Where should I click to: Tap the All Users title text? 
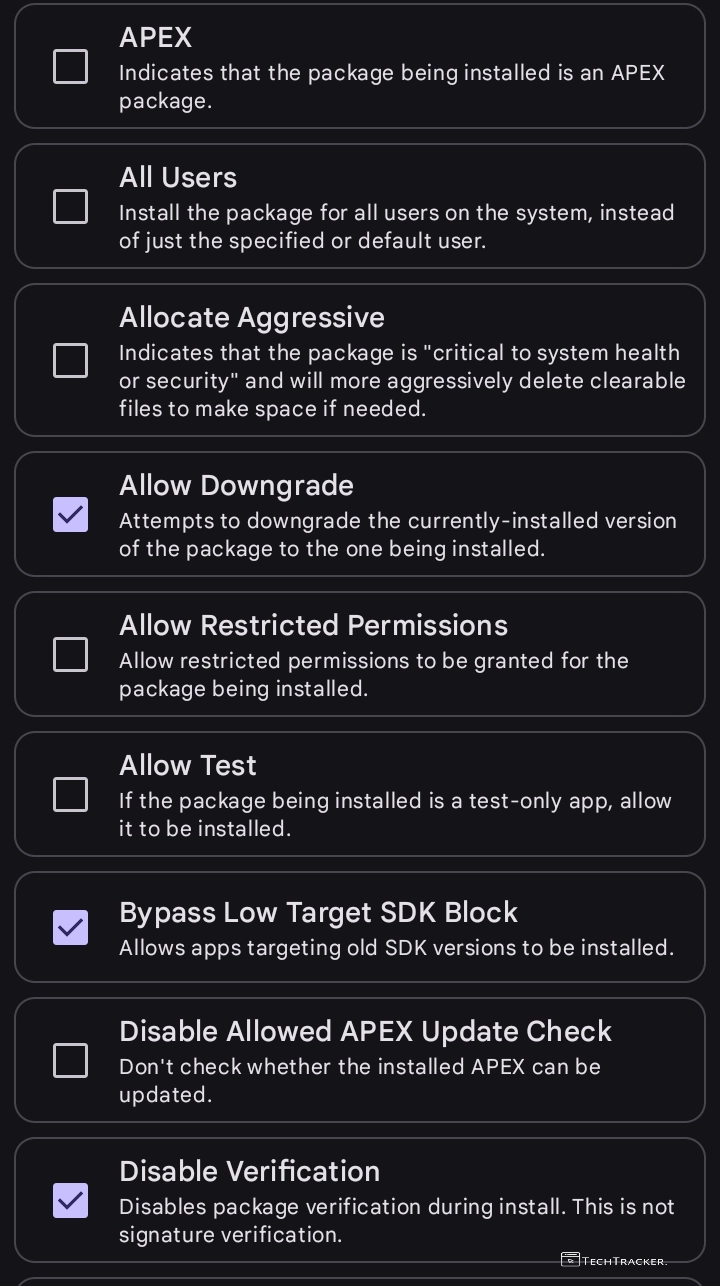coord(178,177)
